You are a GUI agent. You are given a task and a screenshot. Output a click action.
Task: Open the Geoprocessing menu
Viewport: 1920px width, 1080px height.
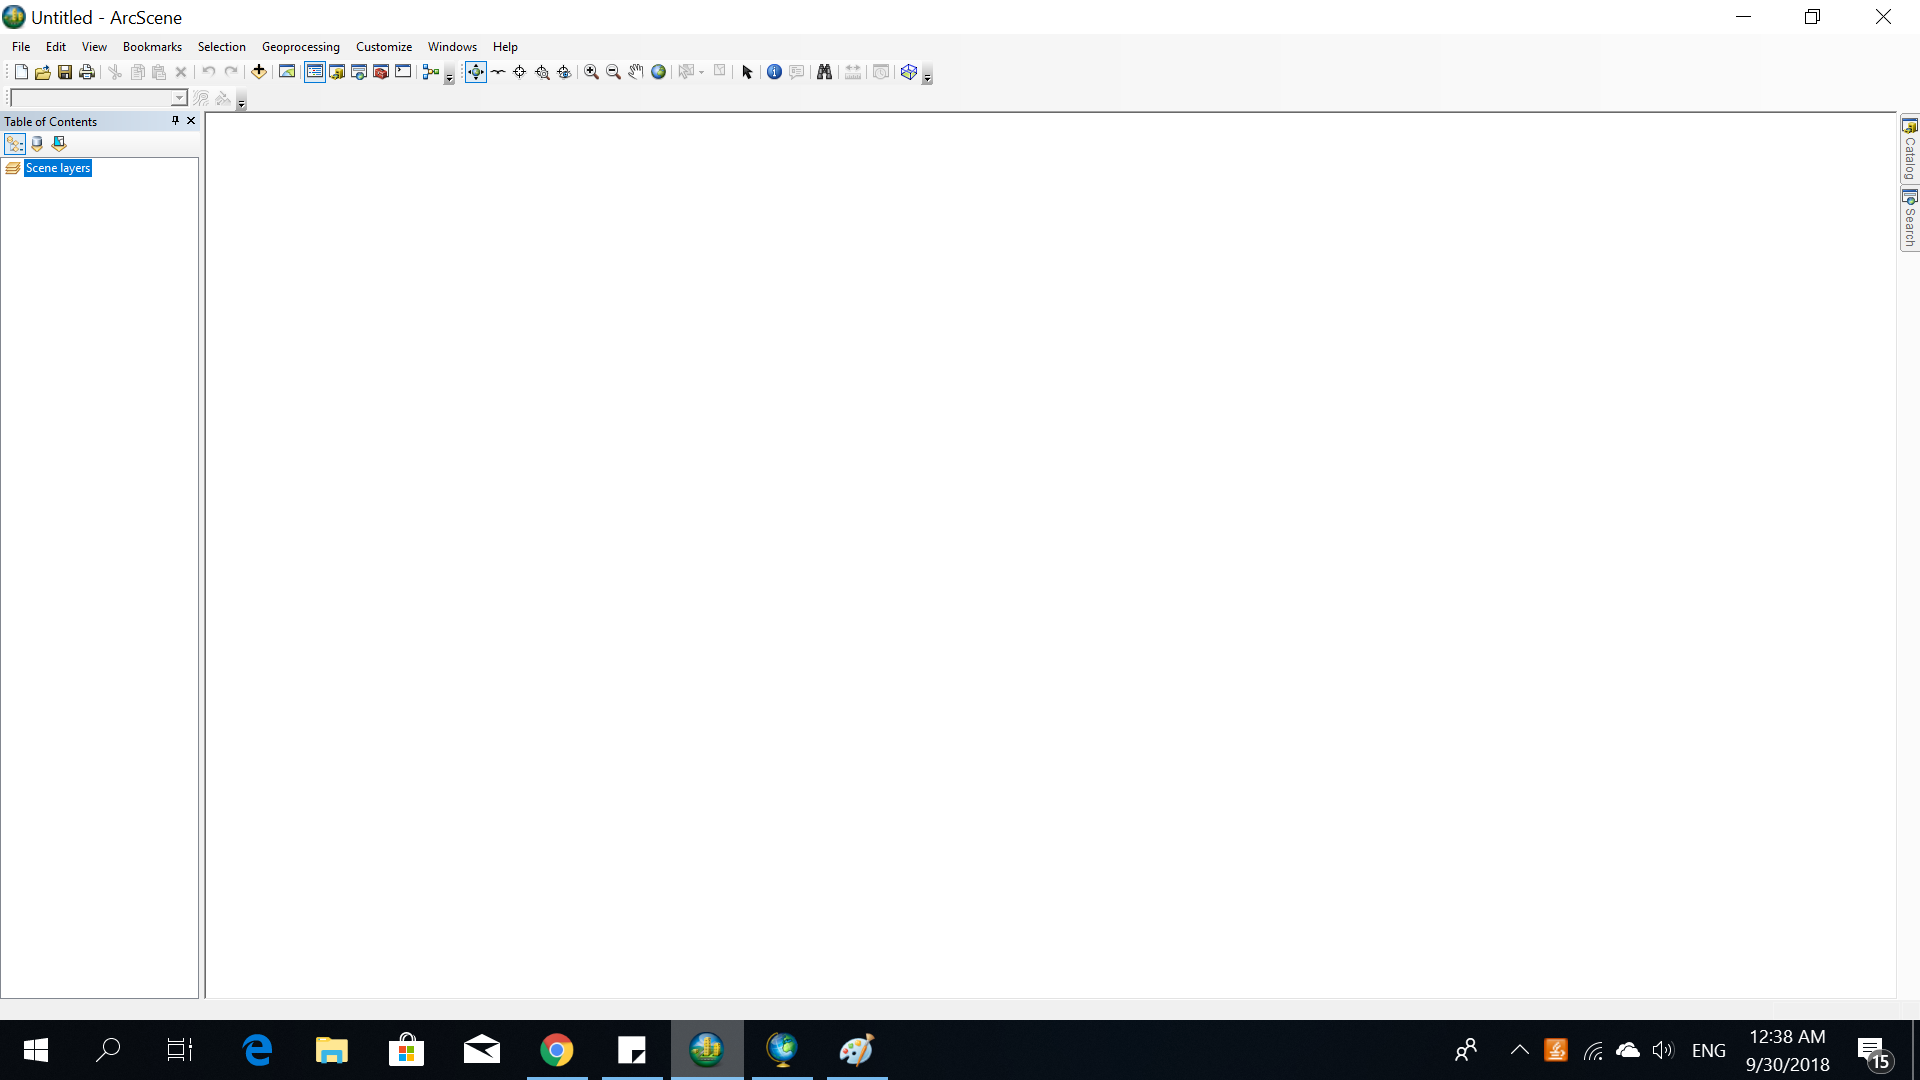pyautogui.click(x=300, y=47)
